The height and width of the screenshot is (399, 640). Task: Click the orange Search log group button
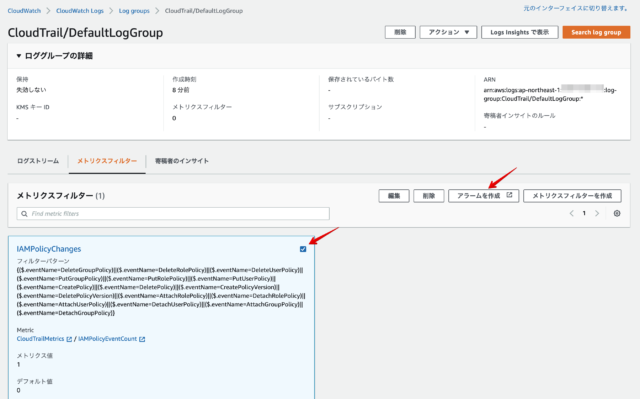click(596, 32)
